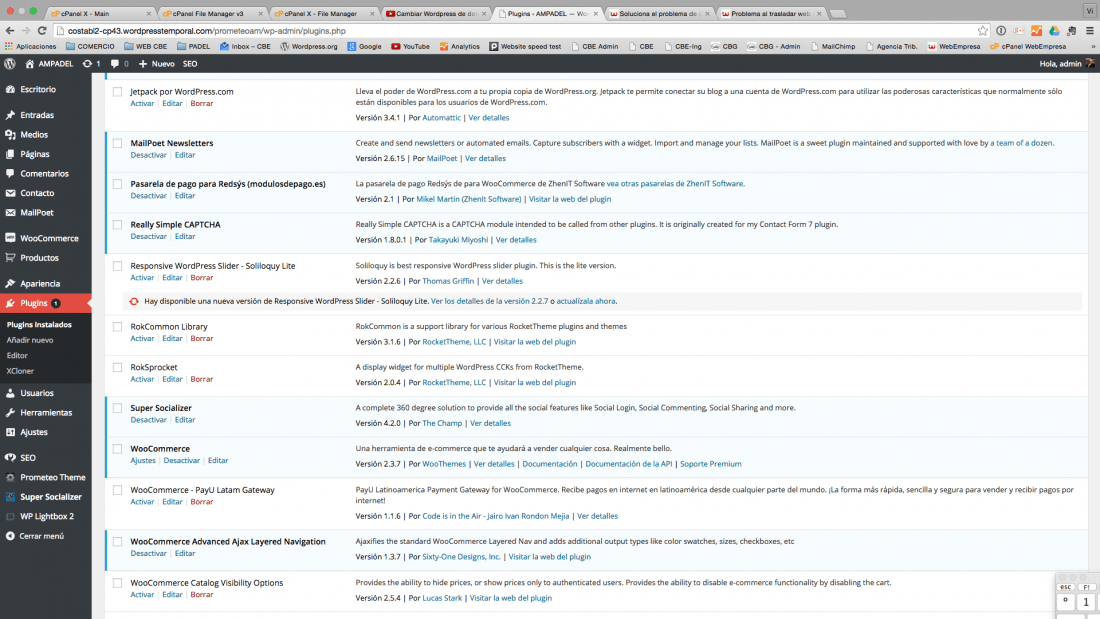
Task: Click the Nuevo plus icon
Action: click(142, 64)
